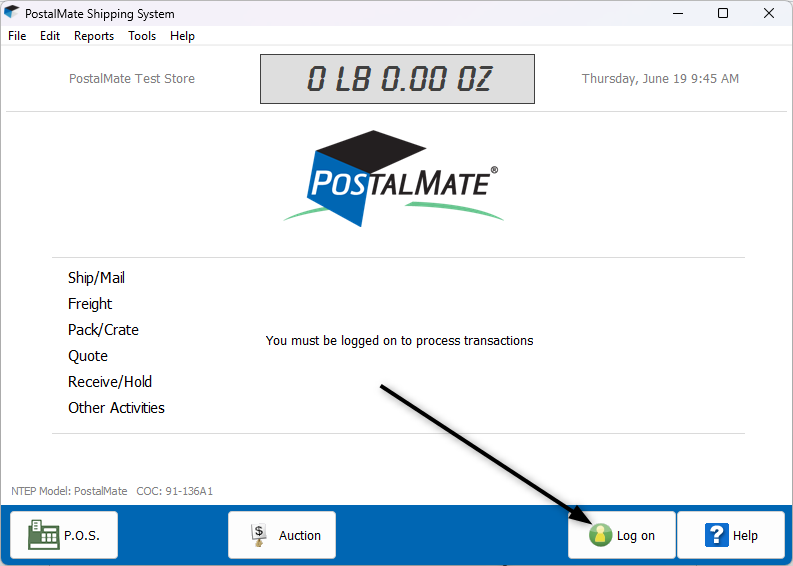Open the Edit menu

[50, 36]
